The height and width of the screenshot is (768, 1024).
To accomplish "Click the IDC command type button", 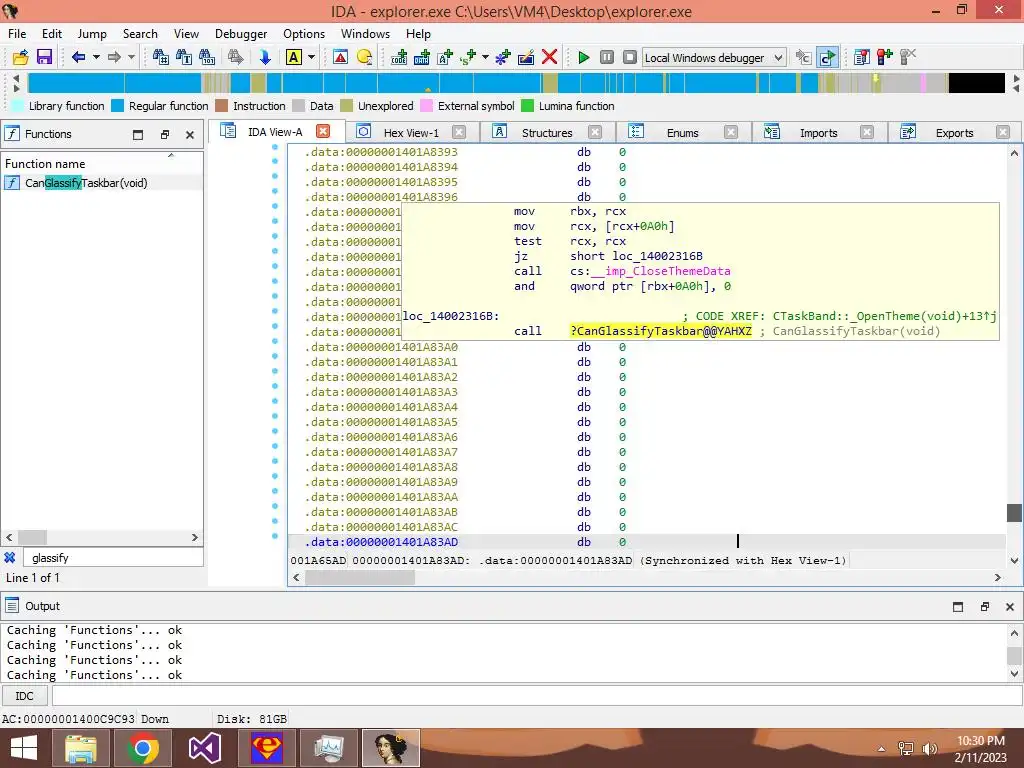I will pyautogui.click(x=24, y=696).
